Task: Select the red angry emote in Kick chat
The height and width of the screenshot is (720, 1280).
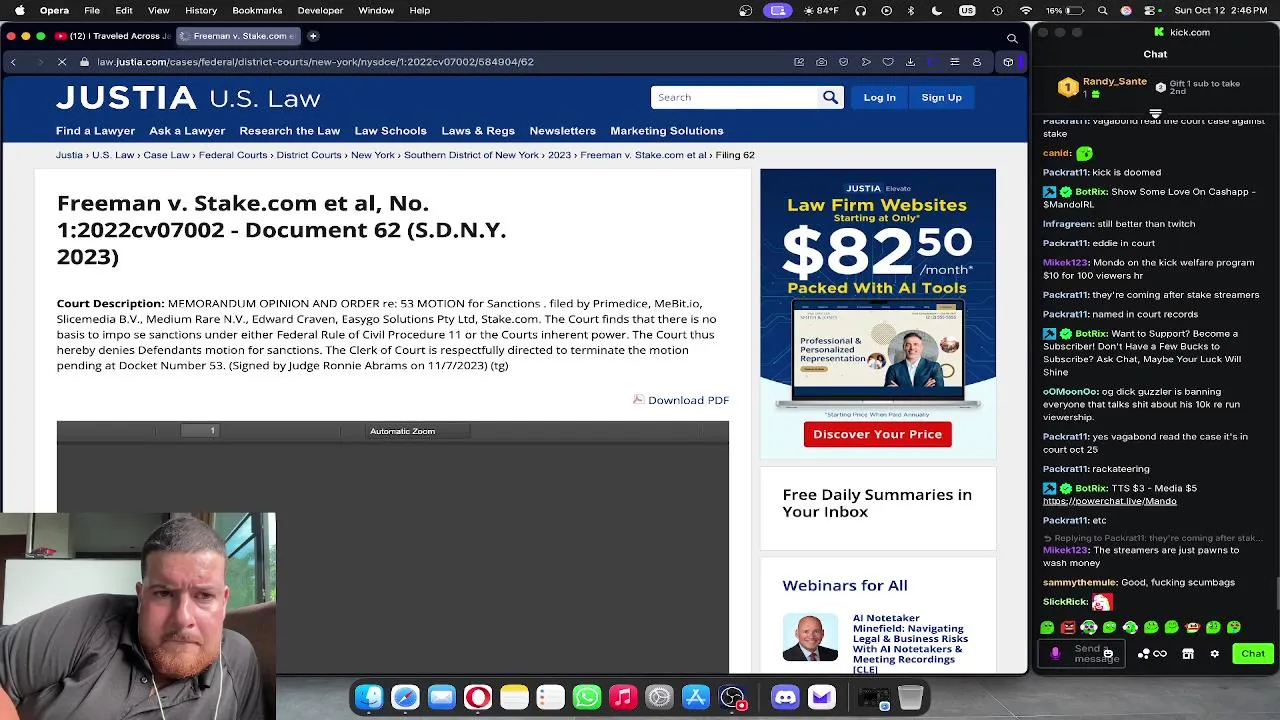Action: (1068, 627)
